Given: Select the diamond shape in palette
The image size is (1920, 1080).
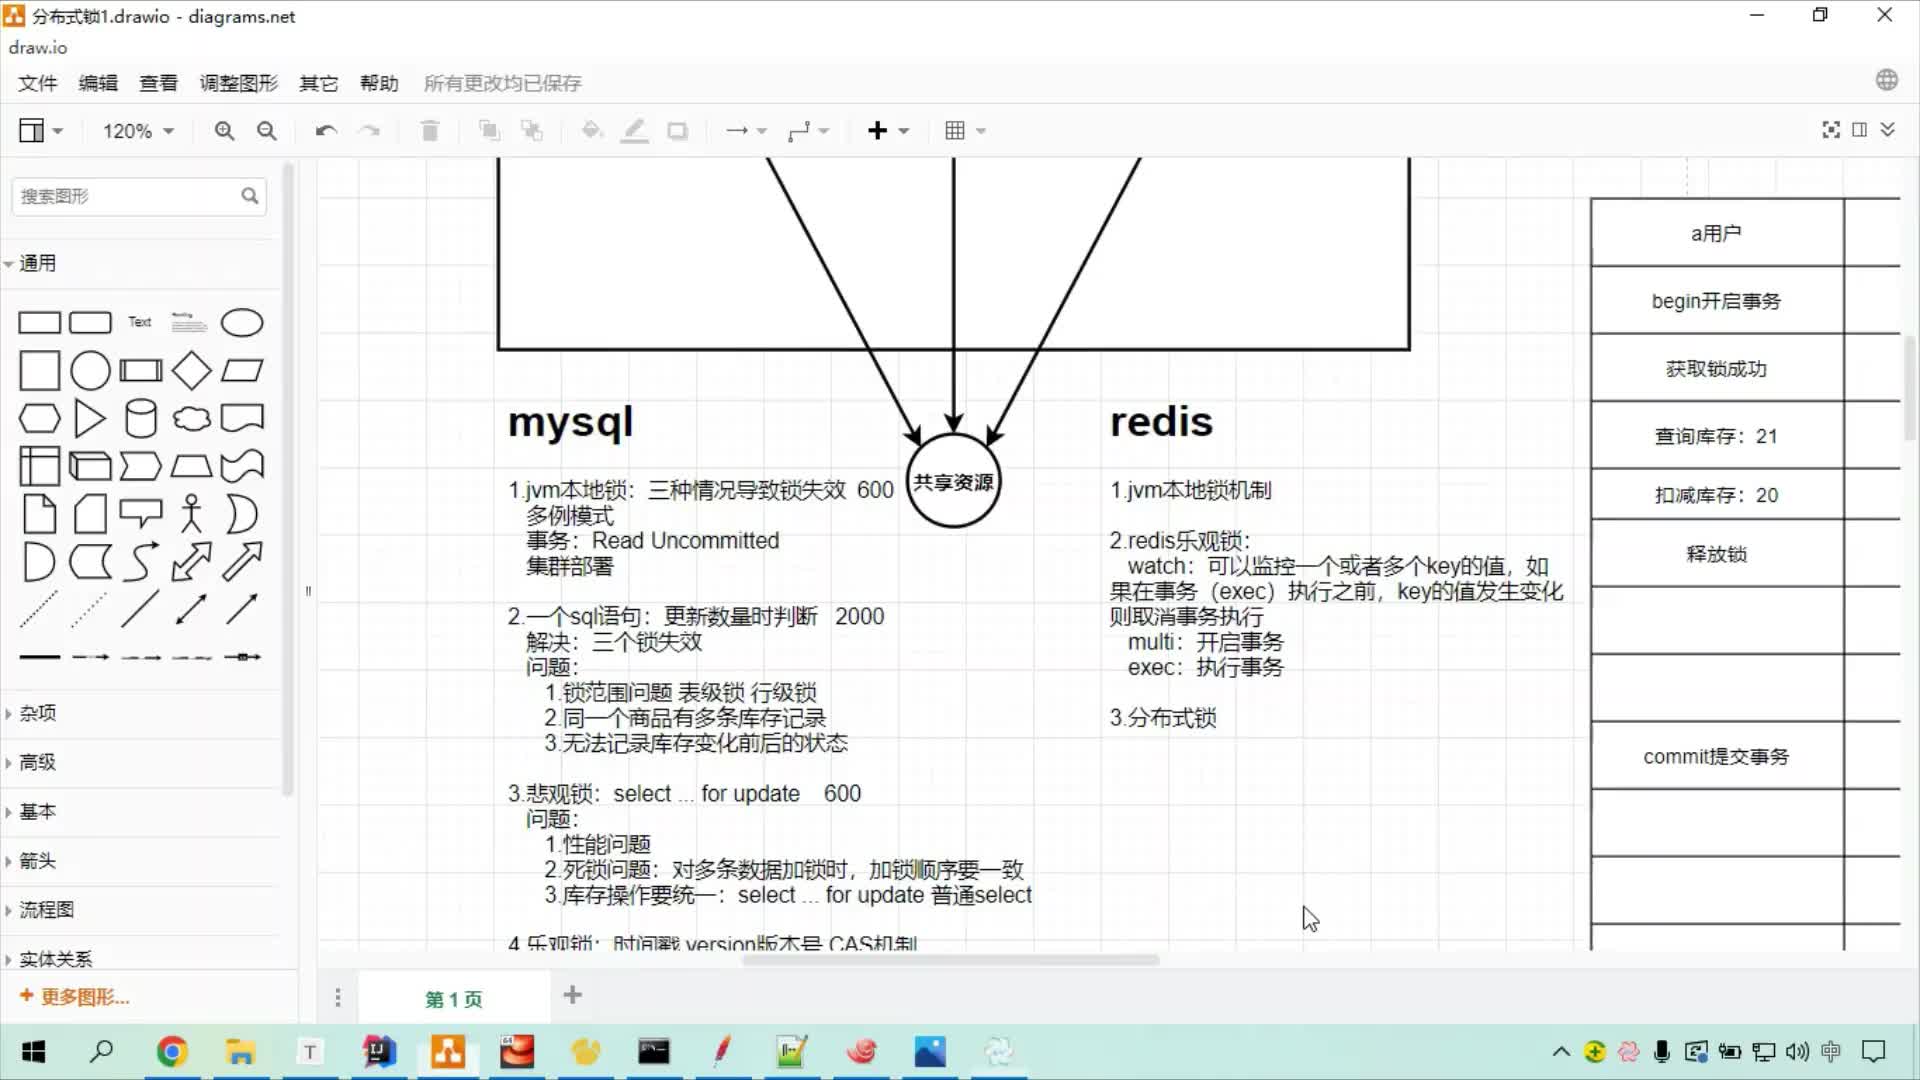Looking at the screenshot, I should [x=191, y=371].
